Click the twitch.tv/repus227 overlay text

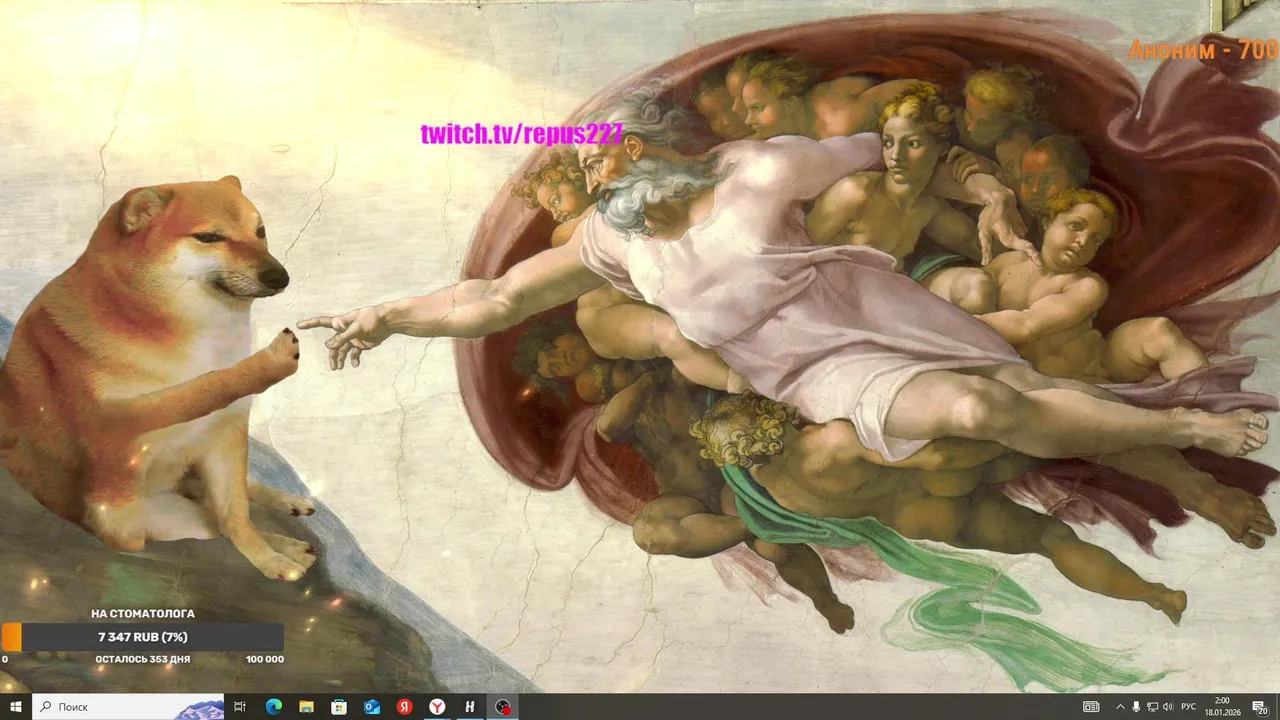(x=521, y=134)
